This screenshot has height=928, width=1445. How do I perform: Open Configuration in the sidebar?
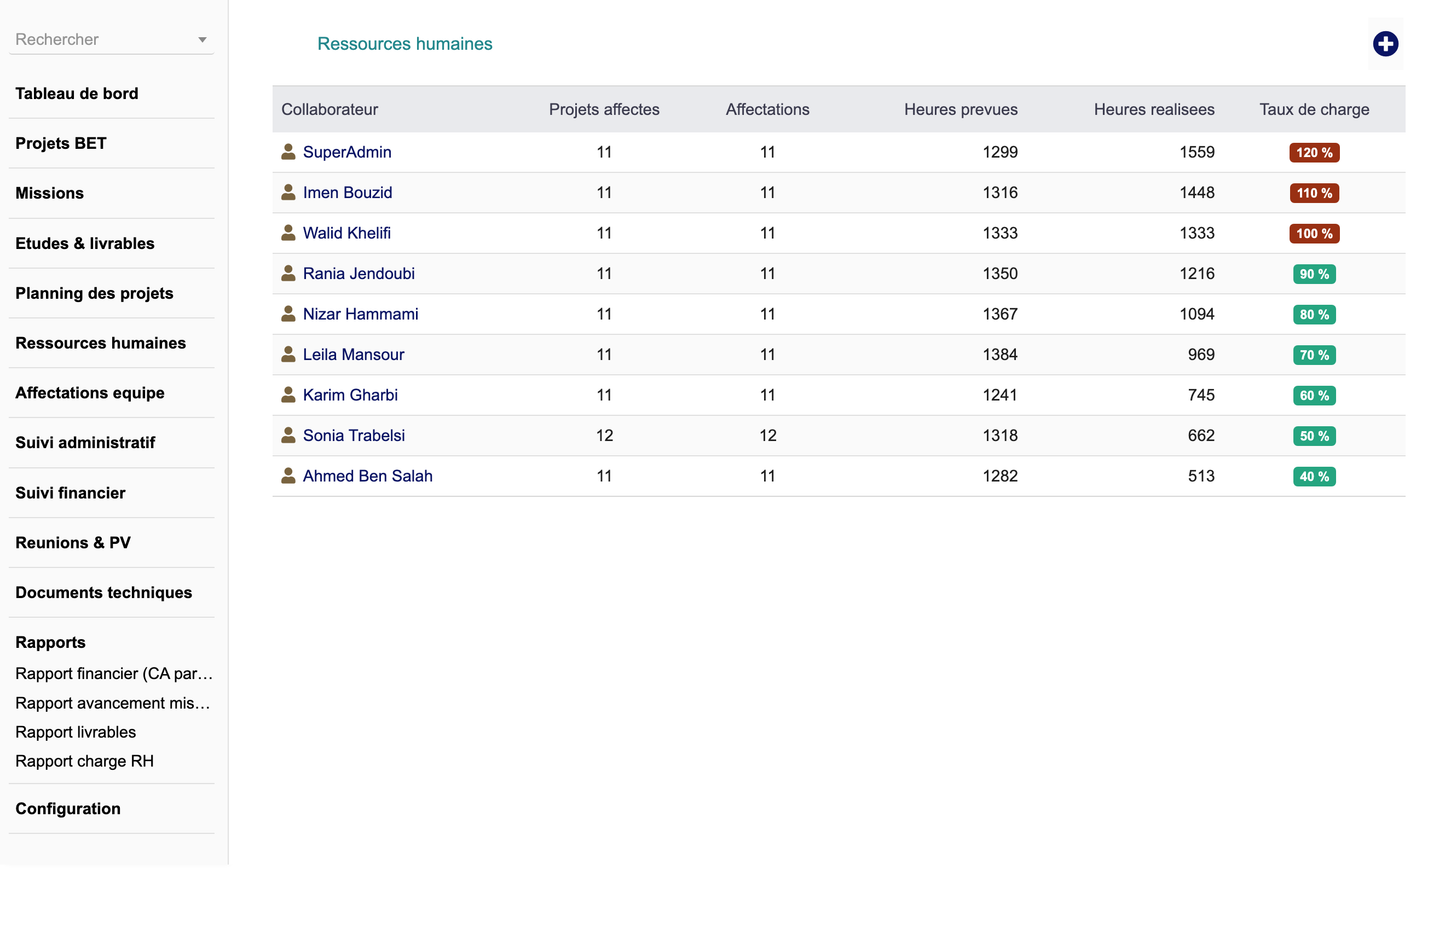(x=68, y=808)
